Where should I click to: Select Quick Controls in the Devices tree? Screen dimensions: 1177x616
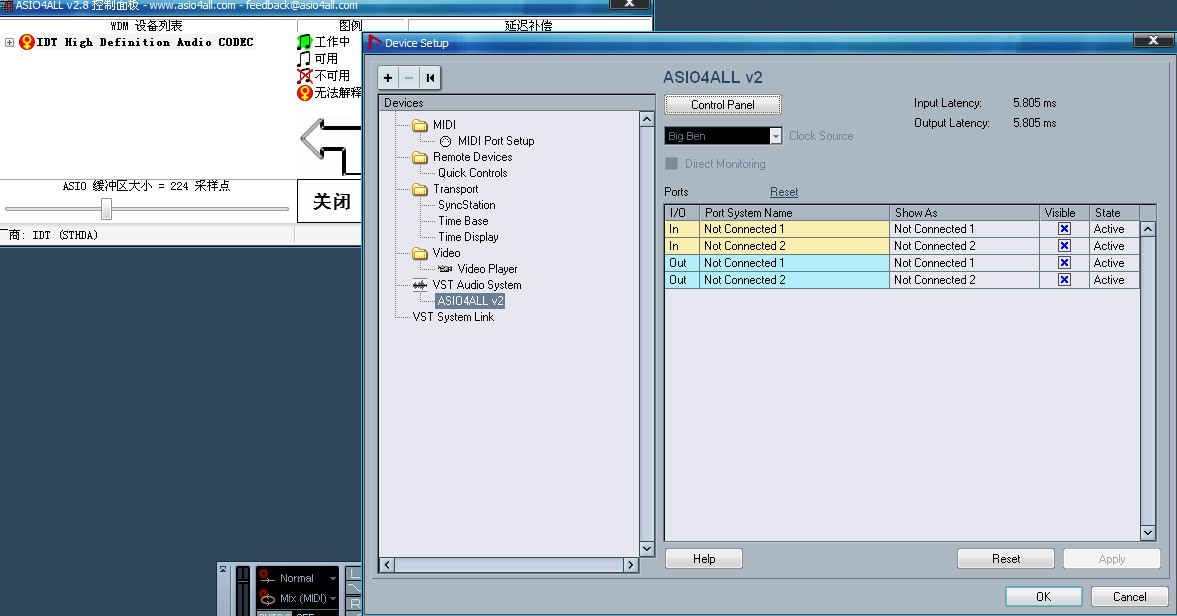coord(473,173)
